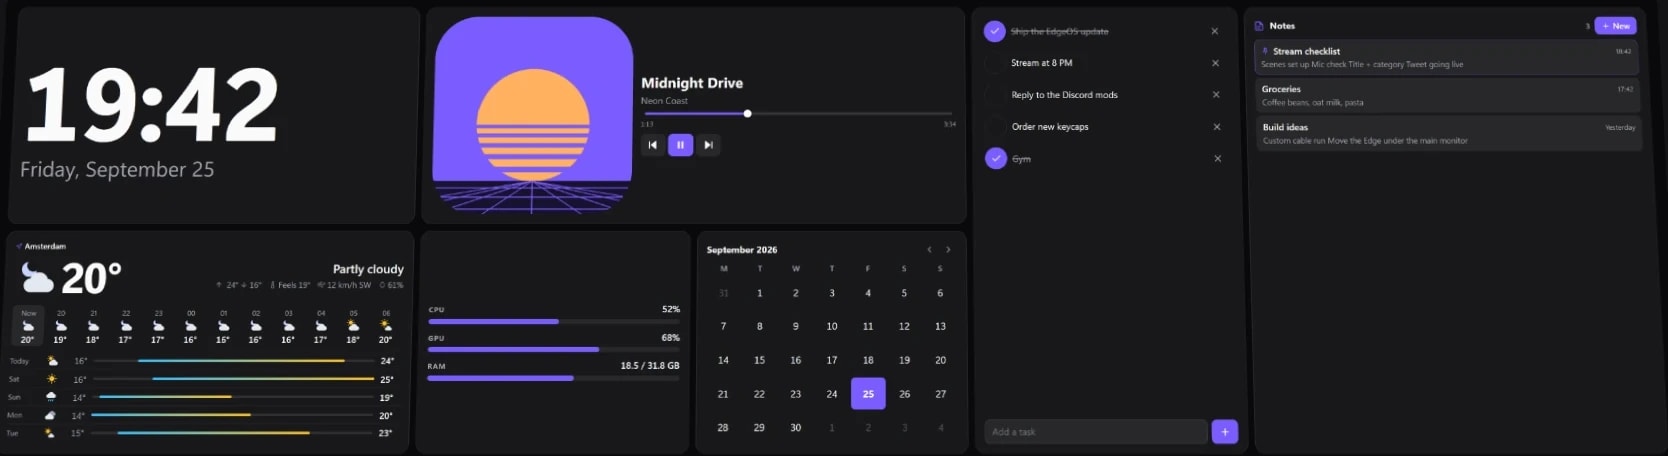Create a new note with New button
The image size is (1668, 456).
pos(1615,26)
